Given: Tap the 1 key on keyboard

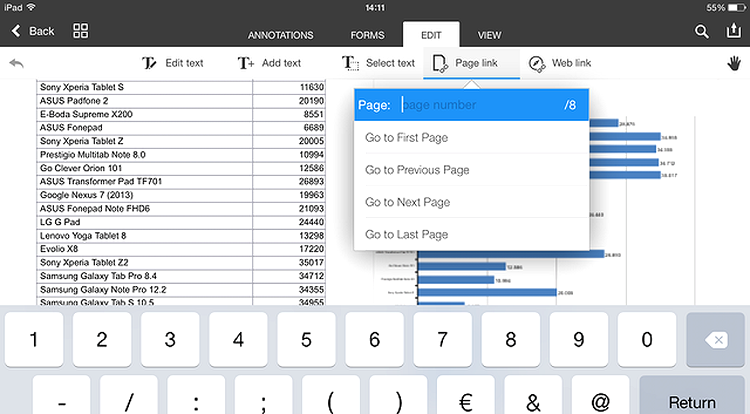Looking at the screenshot, I should 34,339.
